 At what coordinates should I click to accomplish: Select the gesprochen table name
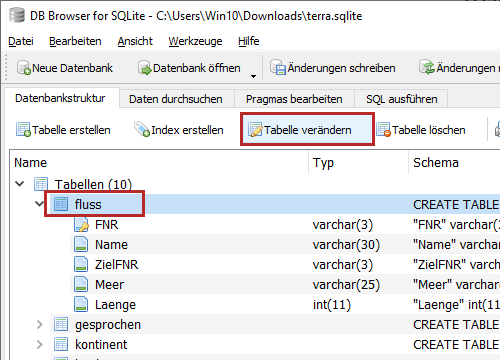[x=108, y=325]
